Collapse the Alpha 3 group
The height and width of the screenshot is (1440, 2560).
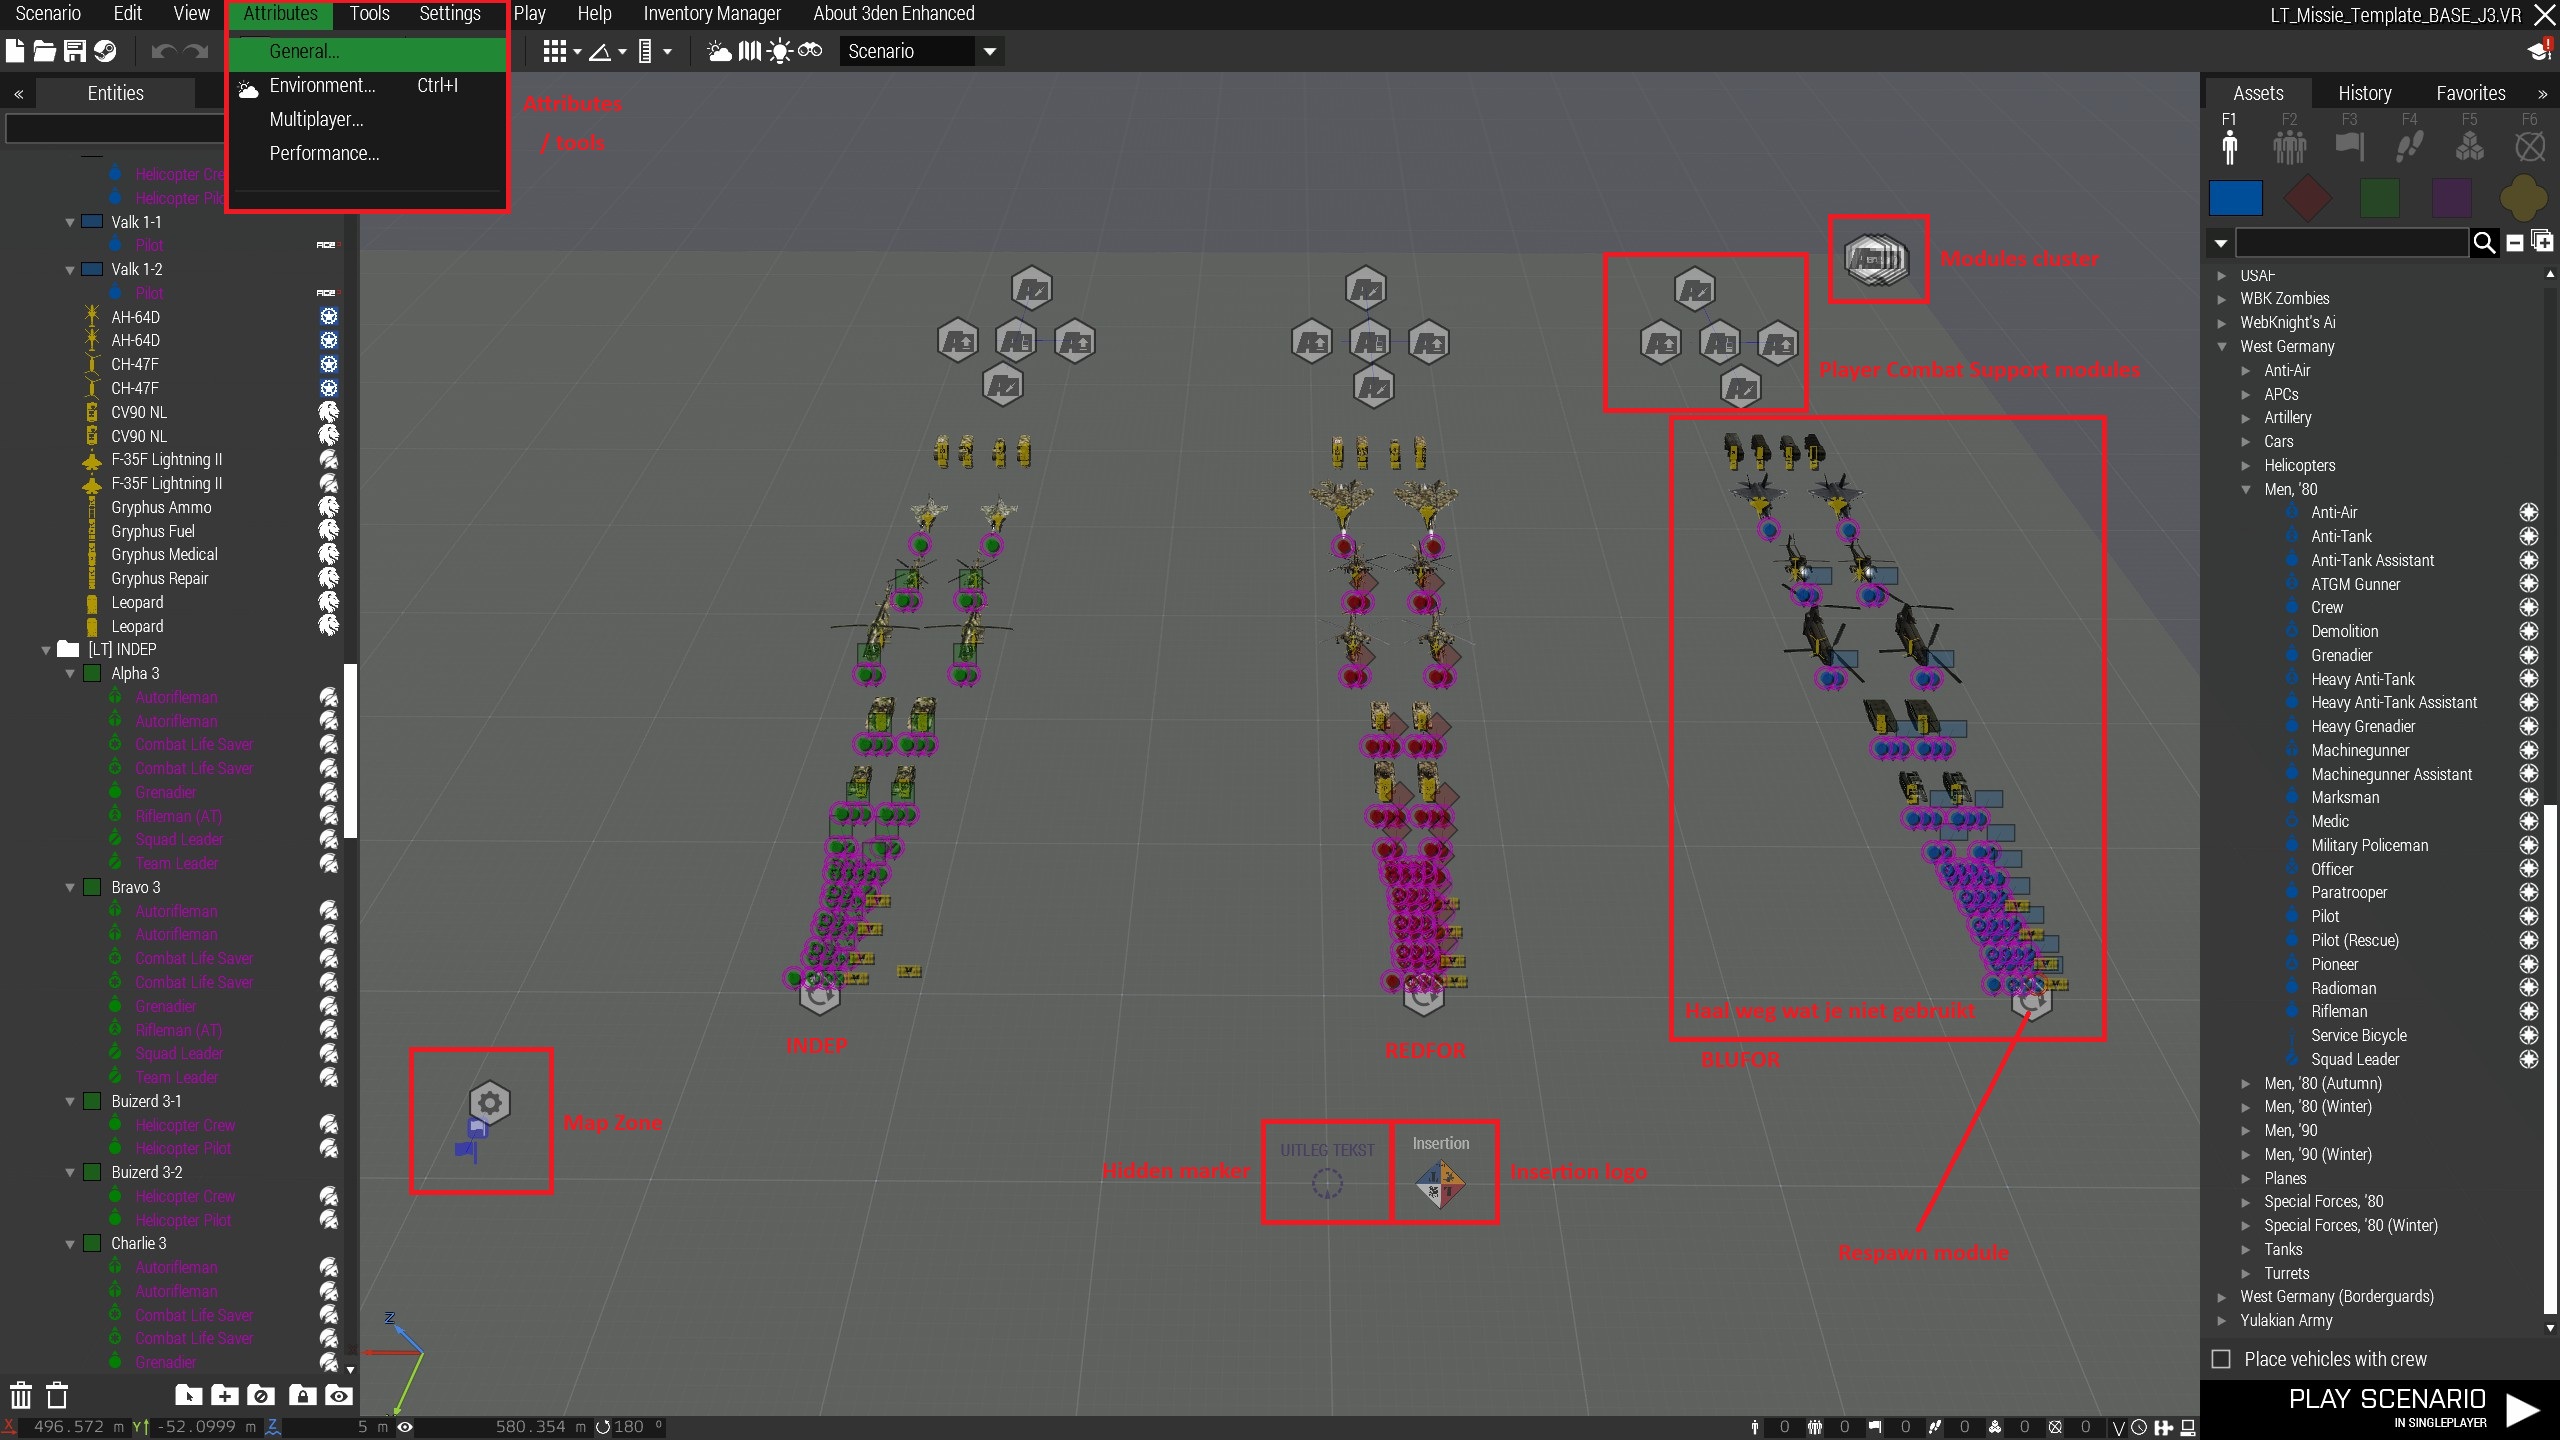pyautogui.click(x=70, y=674)
